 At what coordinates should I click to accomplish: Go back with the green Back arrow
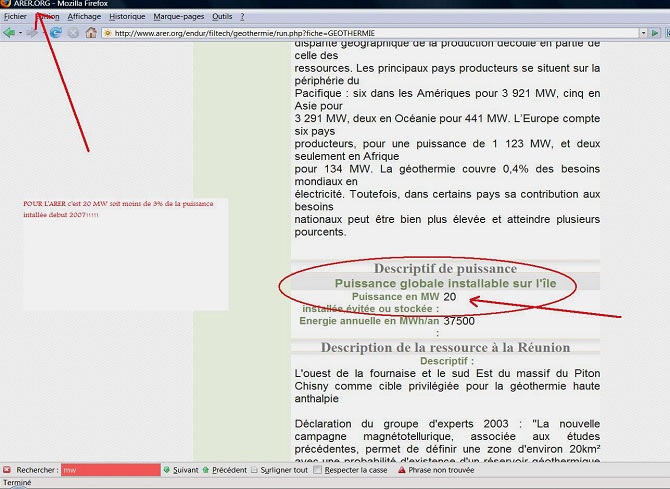pyautogui.click(x=8, y=33)
